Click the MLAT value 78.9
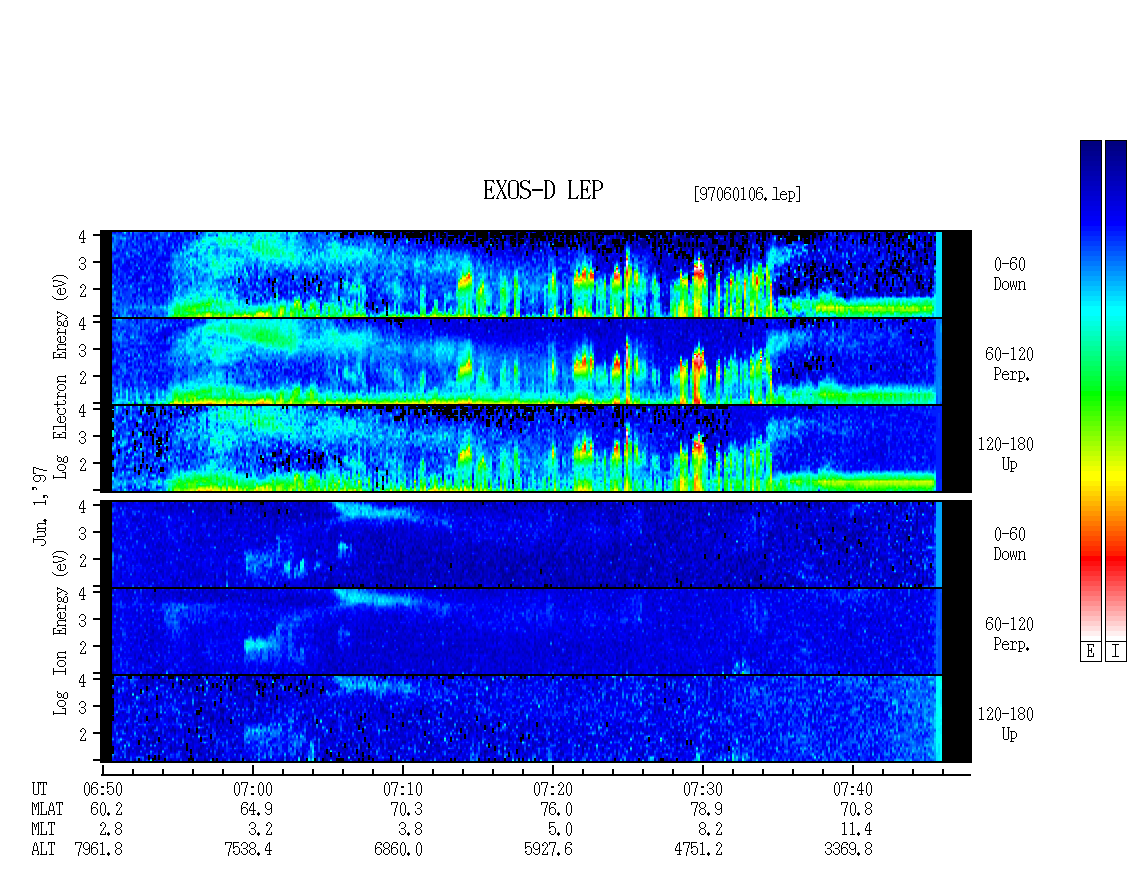This screenshot has width=1130, height=875. coord(706,809)
